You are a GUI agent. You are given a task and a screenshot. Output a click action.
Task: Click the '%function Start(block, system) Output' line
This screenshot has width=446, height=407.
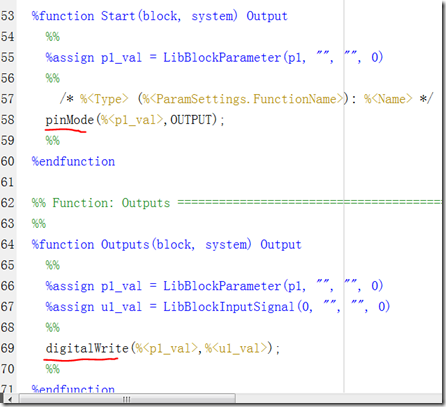(x=160, y=16)
